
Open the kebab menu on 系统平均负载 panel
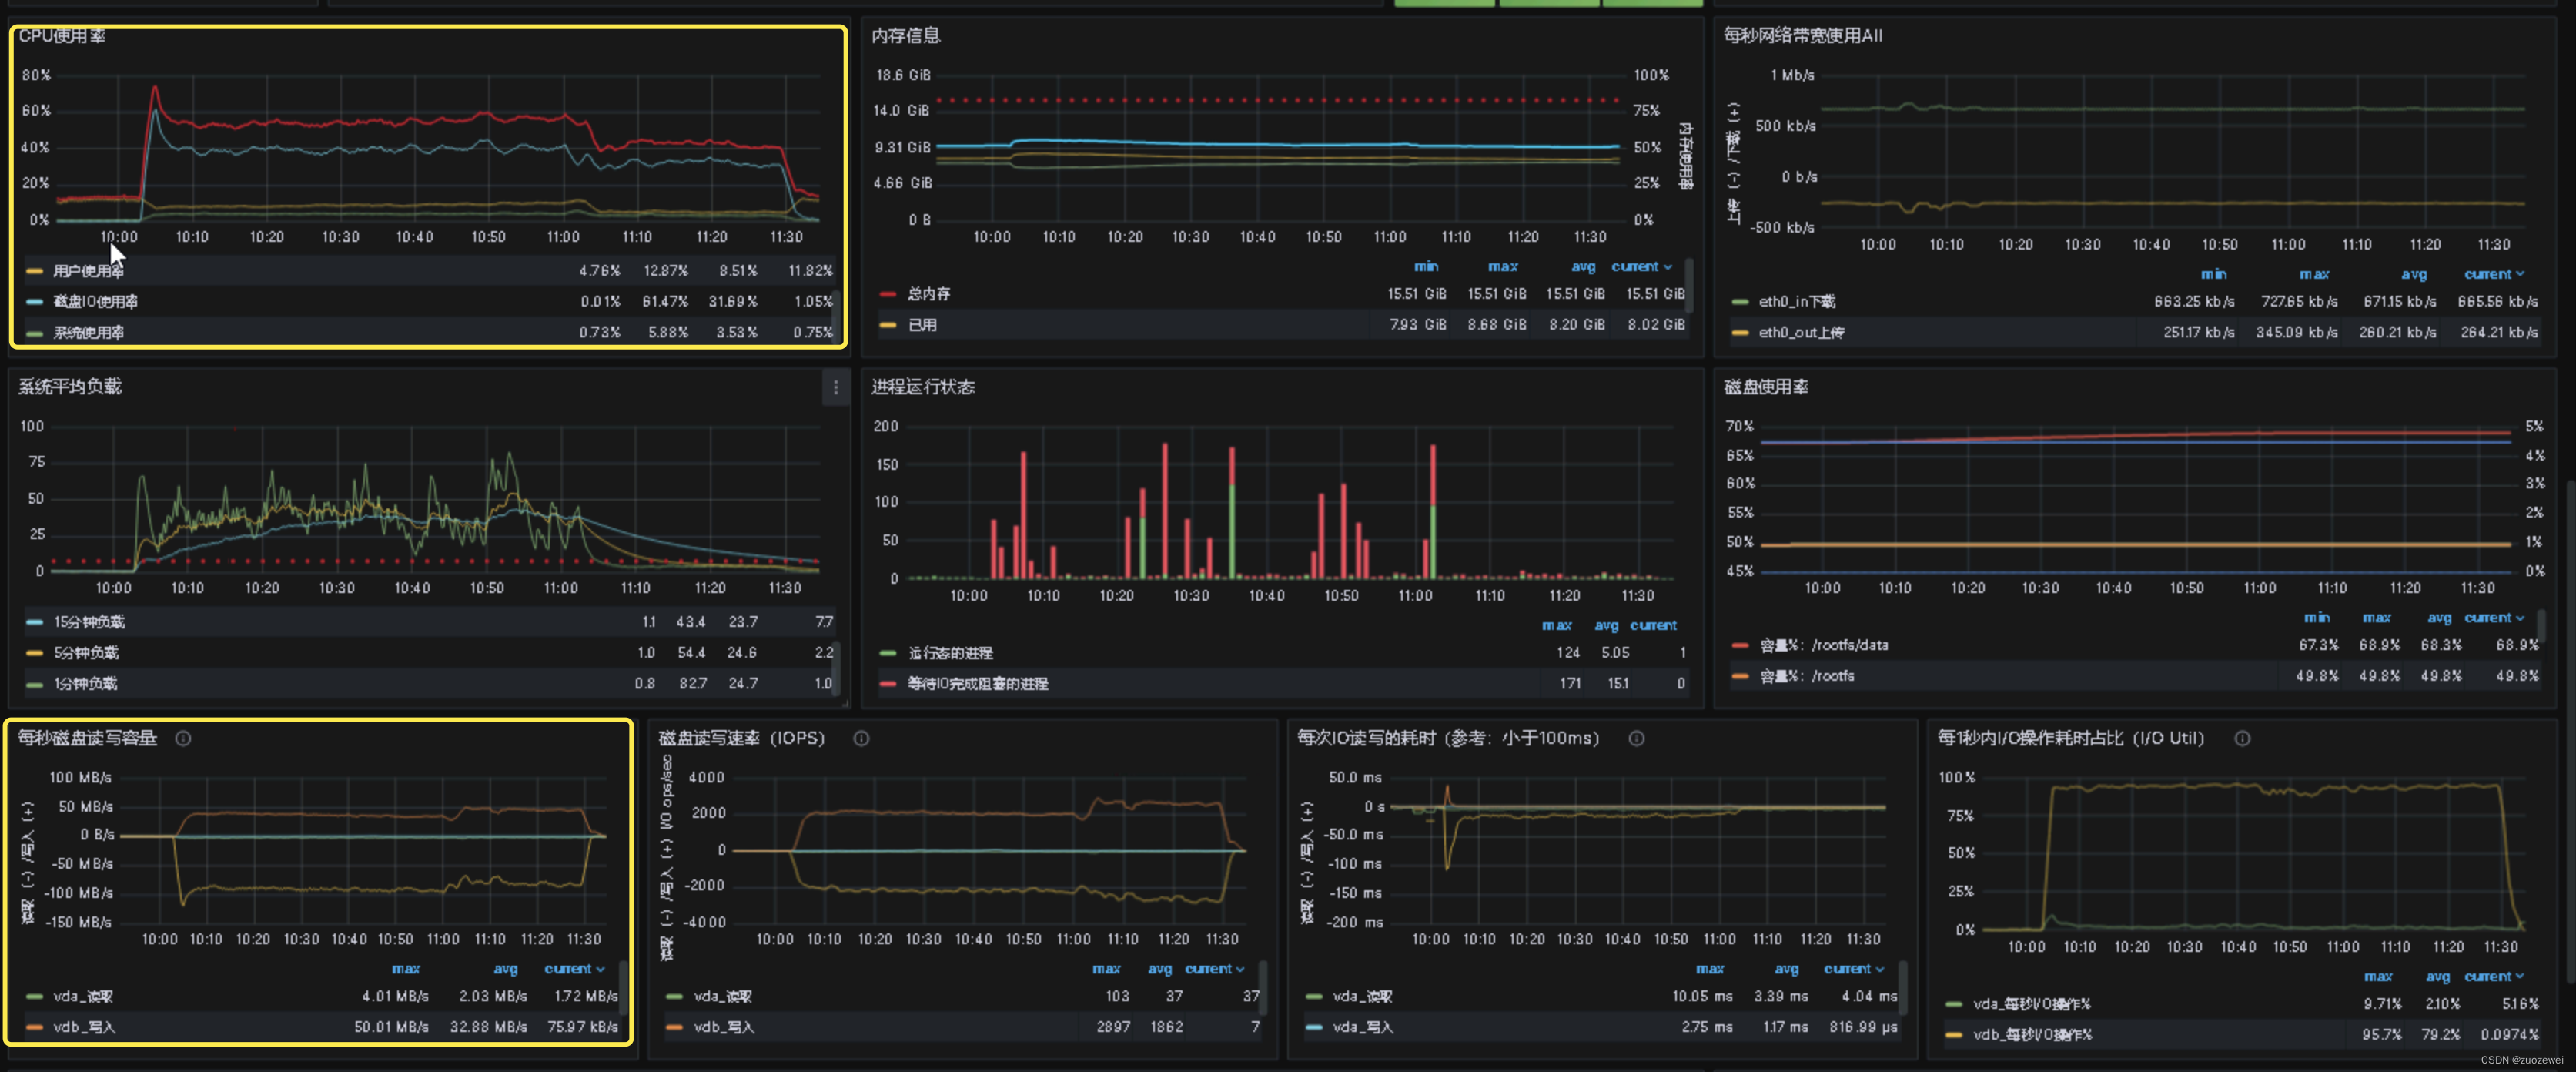tap(836, 388)
